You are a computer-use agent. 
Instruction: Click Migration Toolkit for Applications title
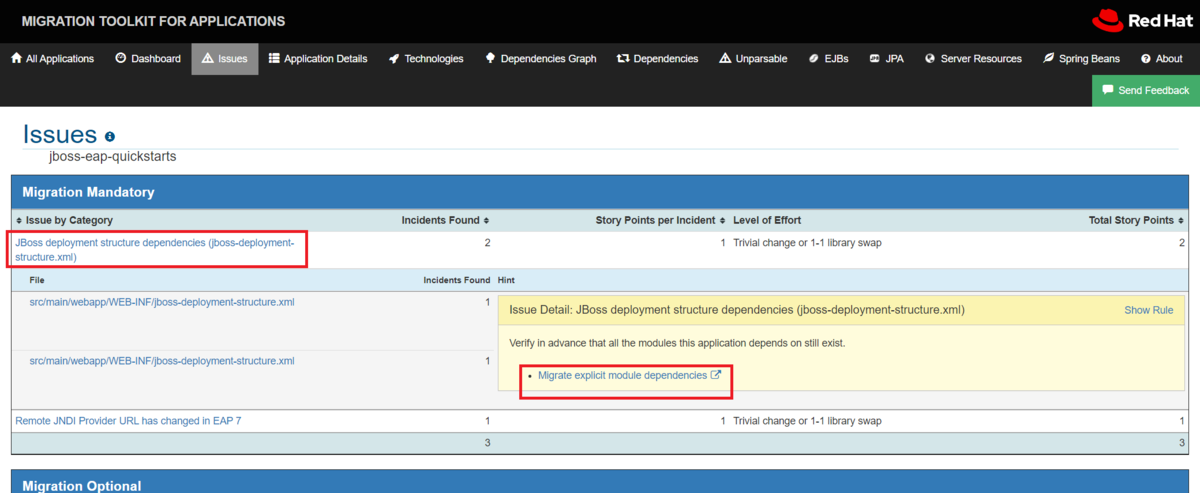[x=153, y=21]
